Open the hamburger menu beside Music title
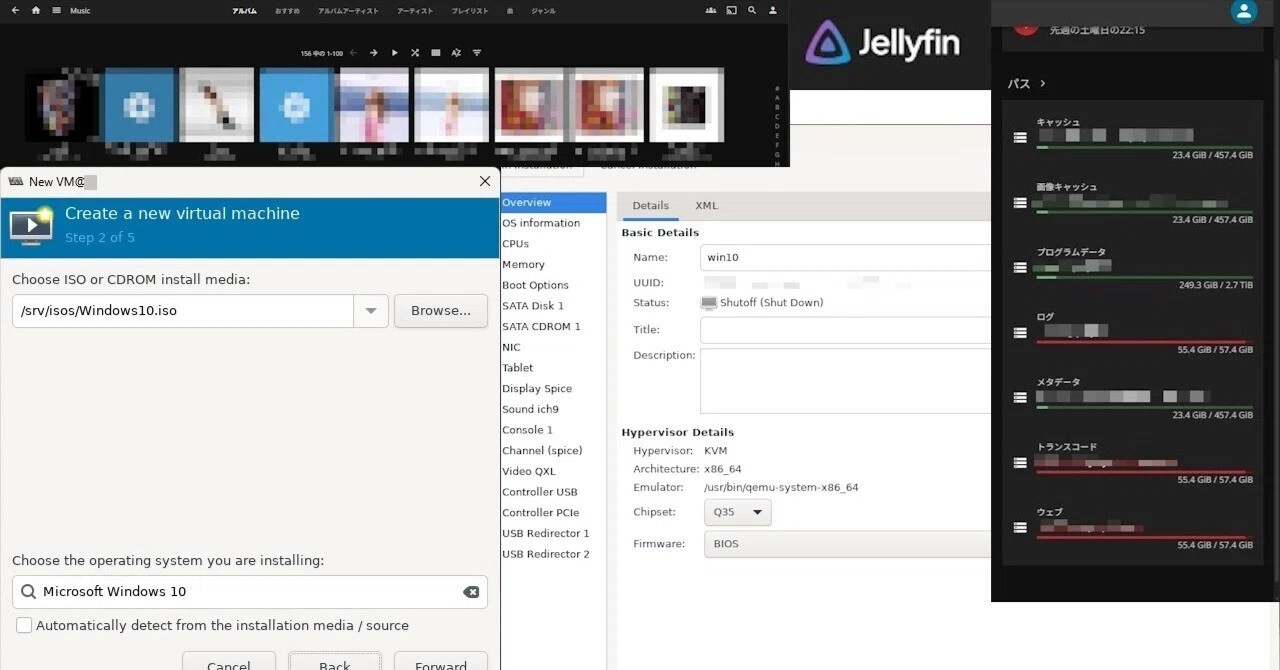This screenshot has height=670, width=1280. click(57, 10)
